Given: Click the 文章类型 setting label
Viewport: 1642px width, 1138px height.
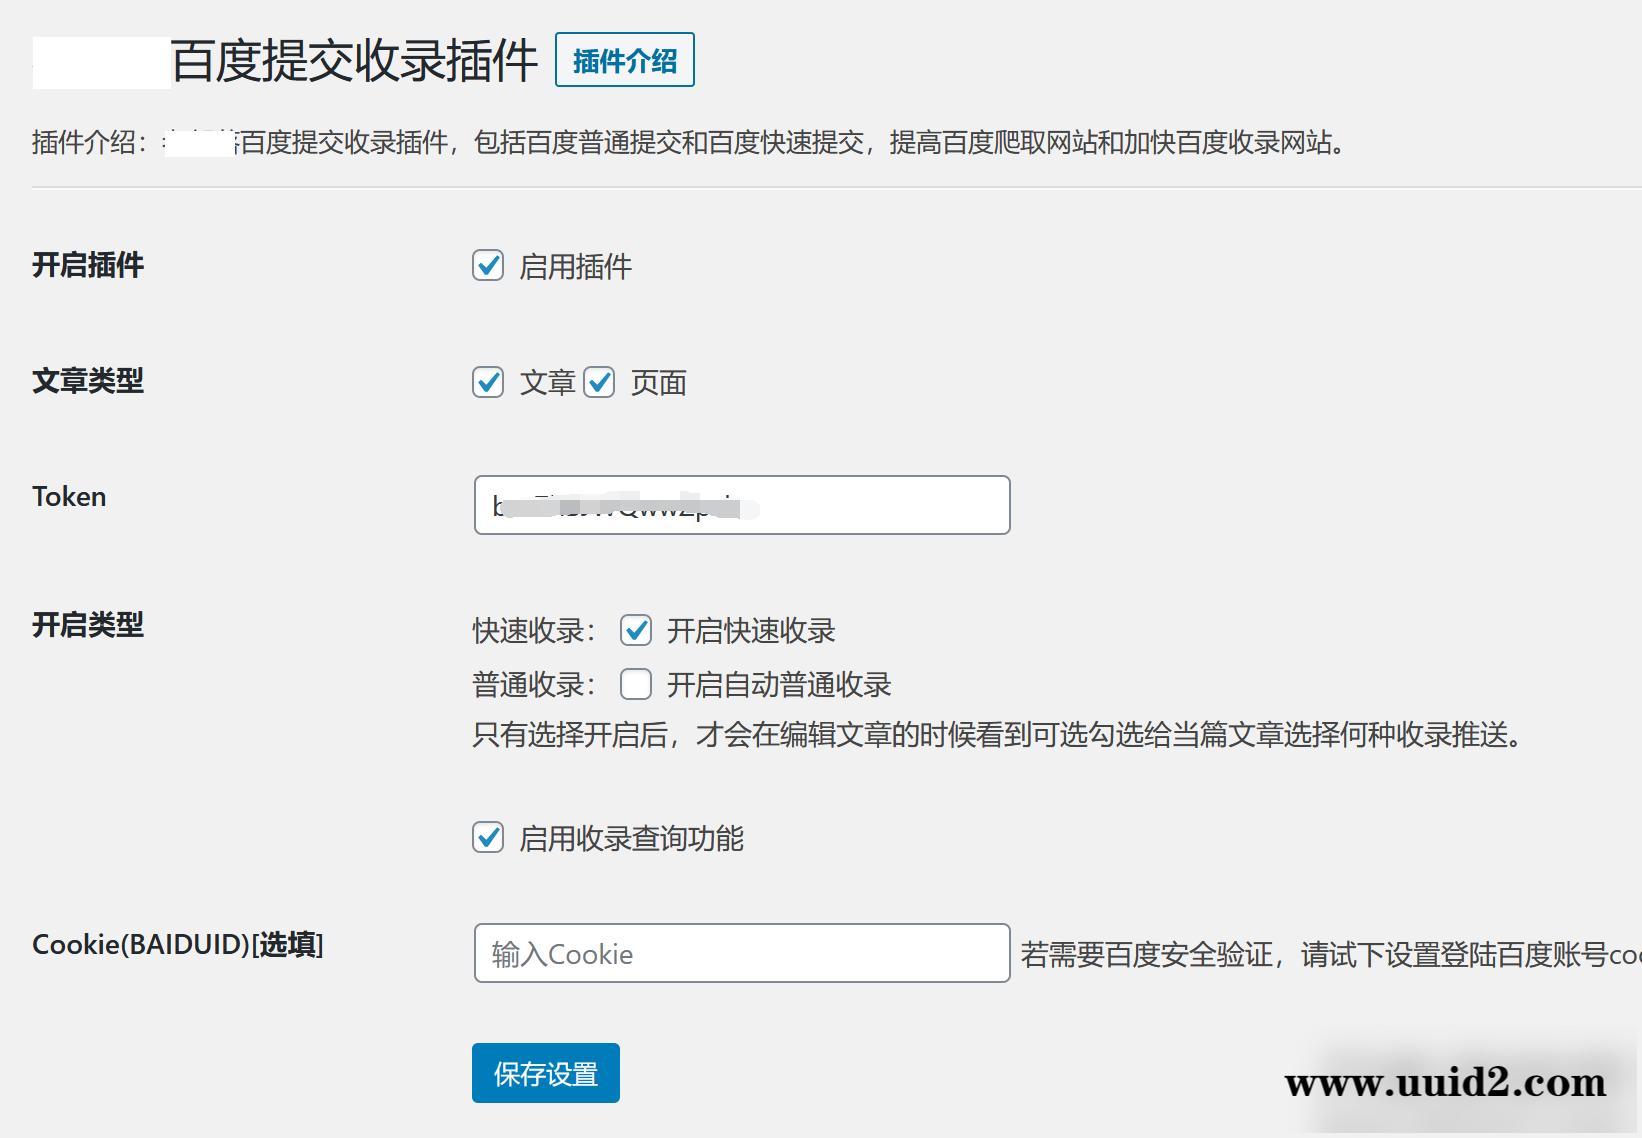Looking at the screenshot, I should pos(89,382).
